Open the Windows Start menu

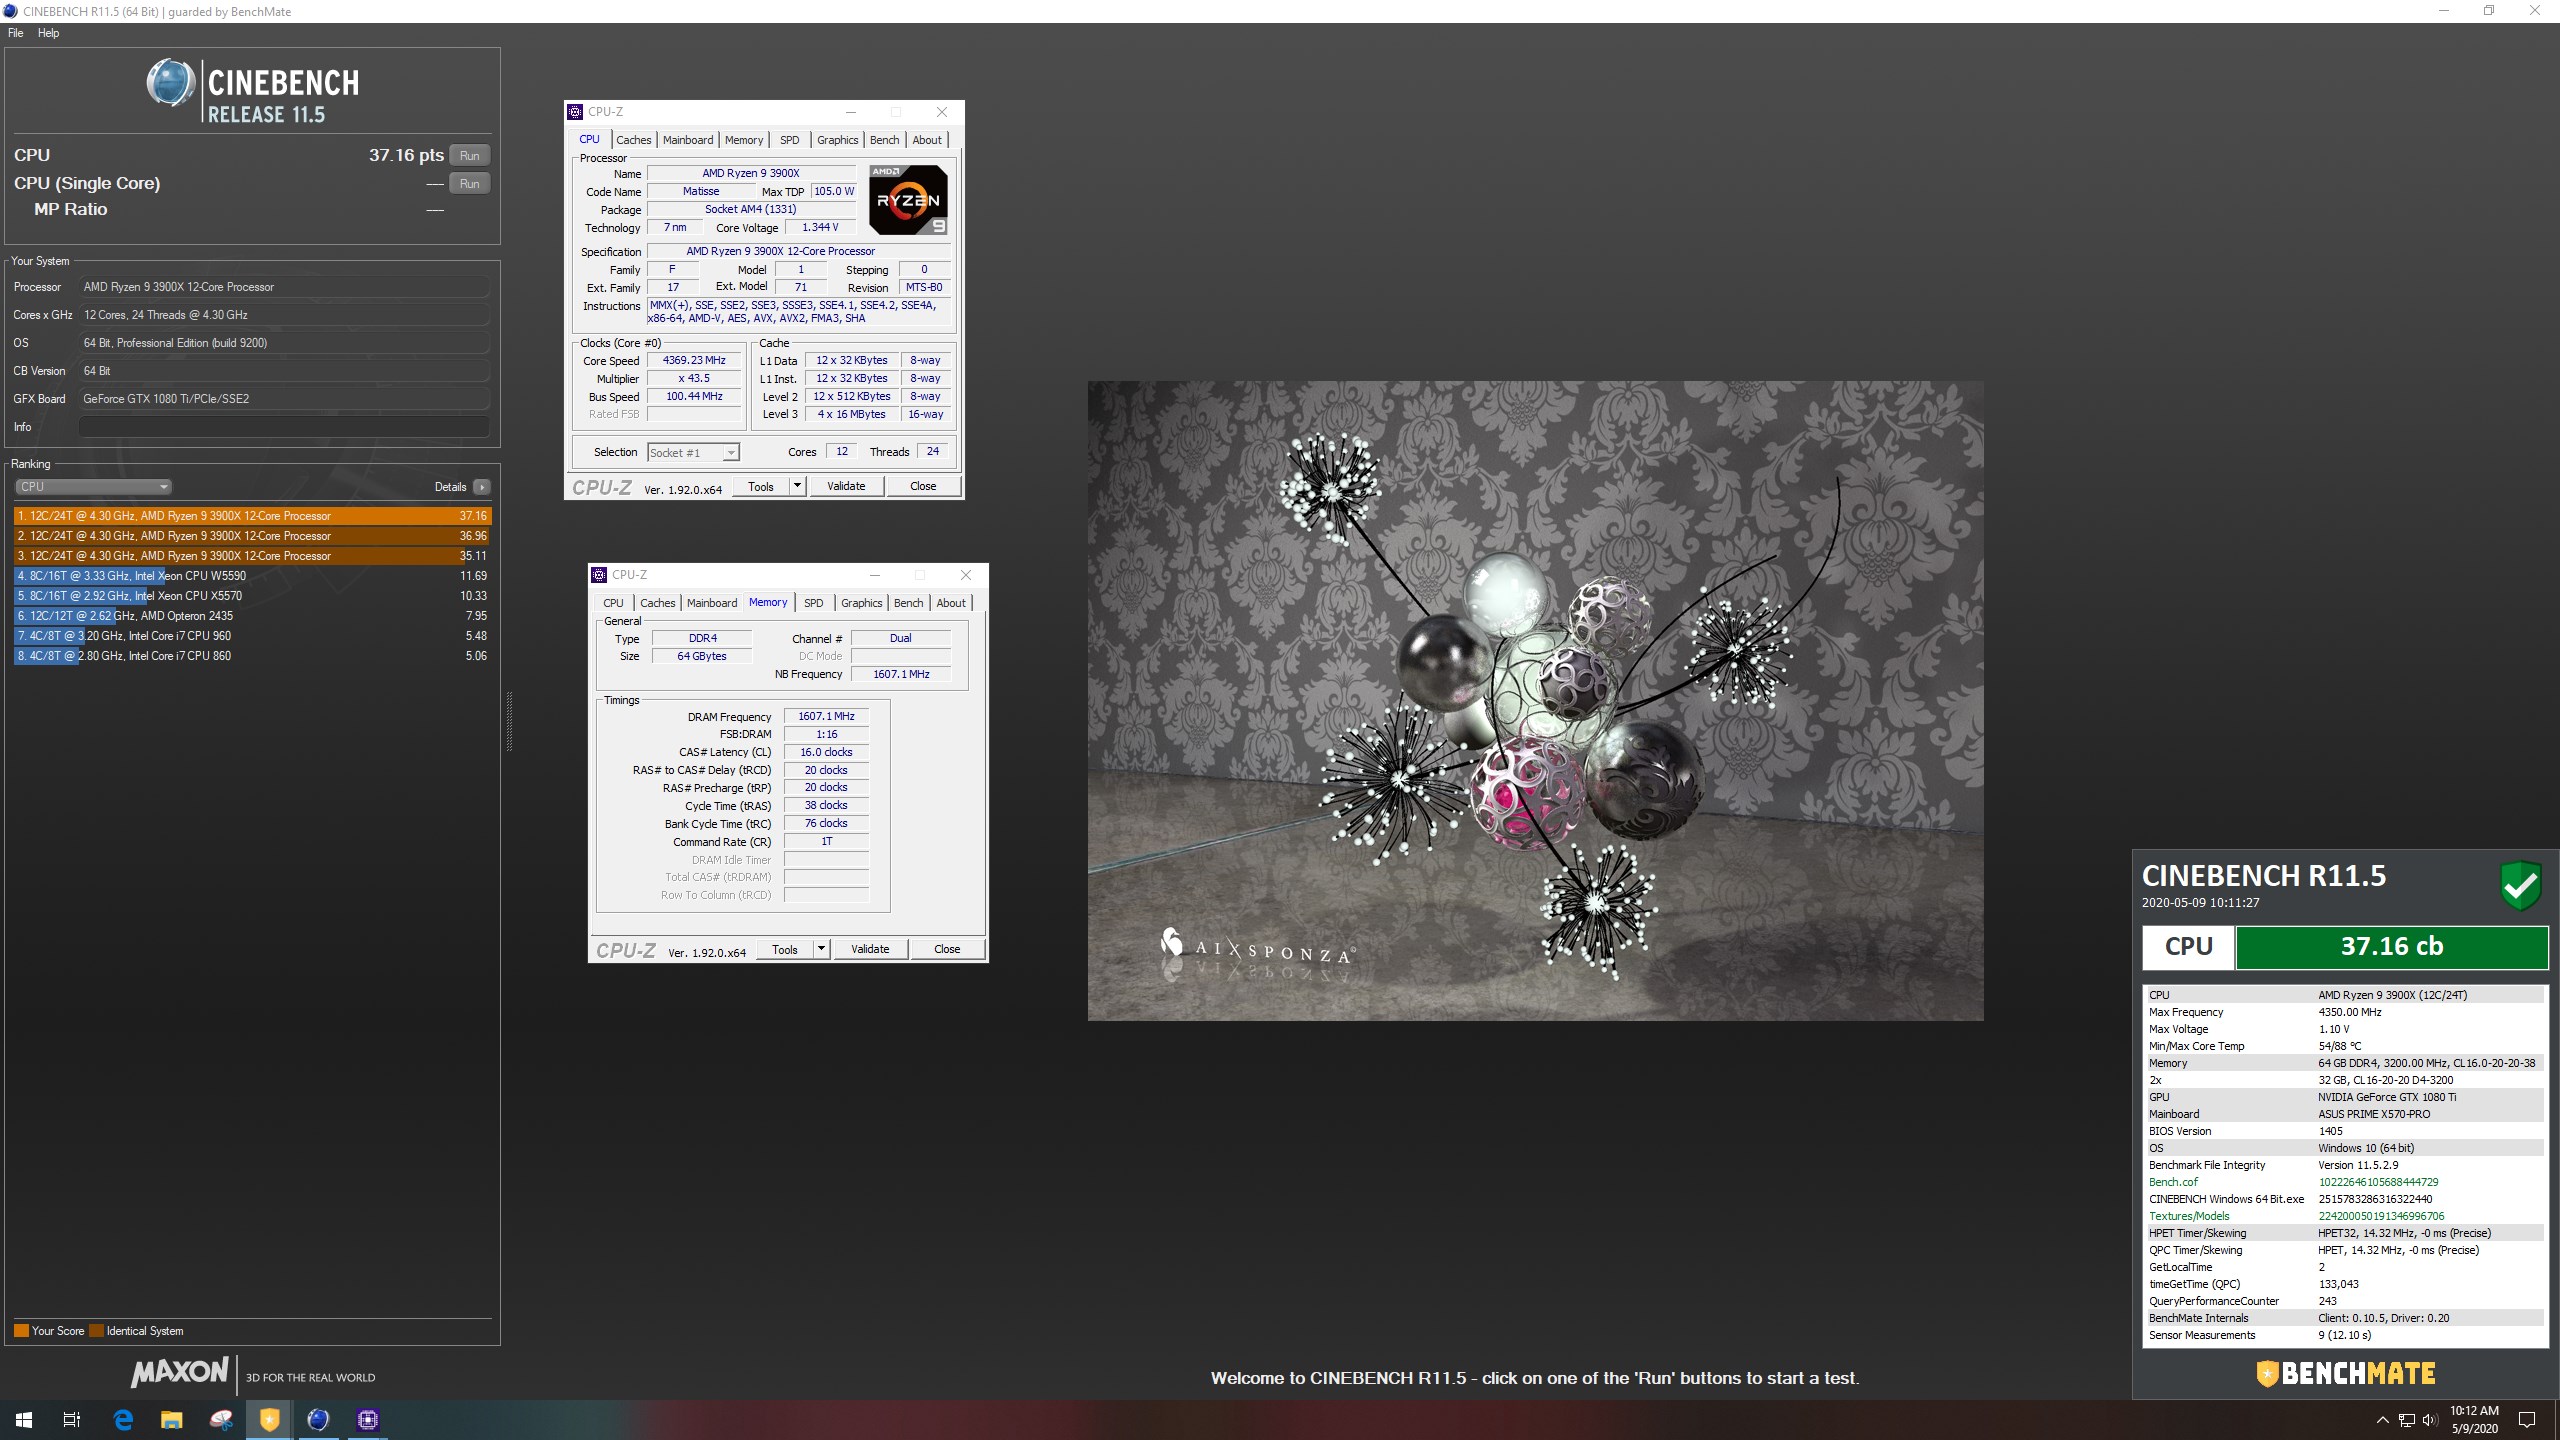(x=24, y=1419)
